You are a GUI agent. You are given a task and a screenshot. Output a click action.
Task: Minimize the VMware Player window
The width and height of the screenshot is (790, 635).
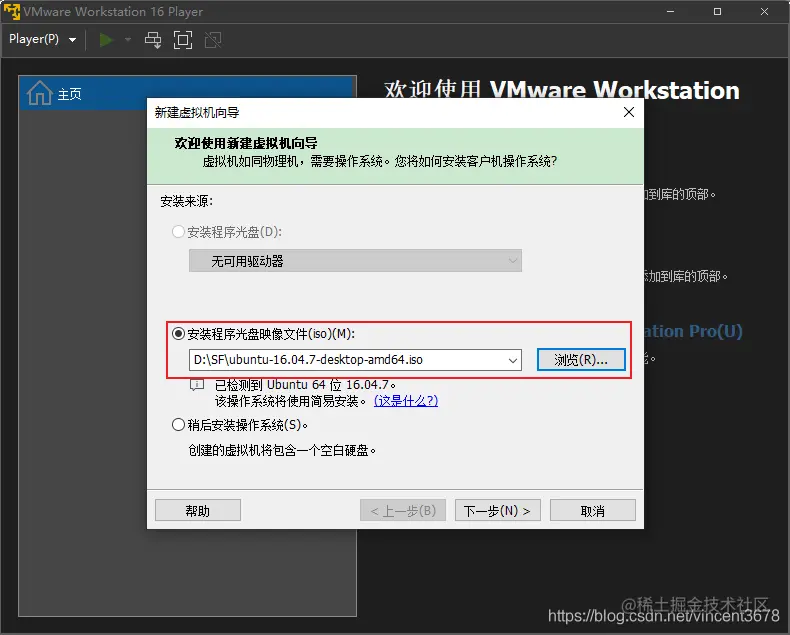(670, 11)
